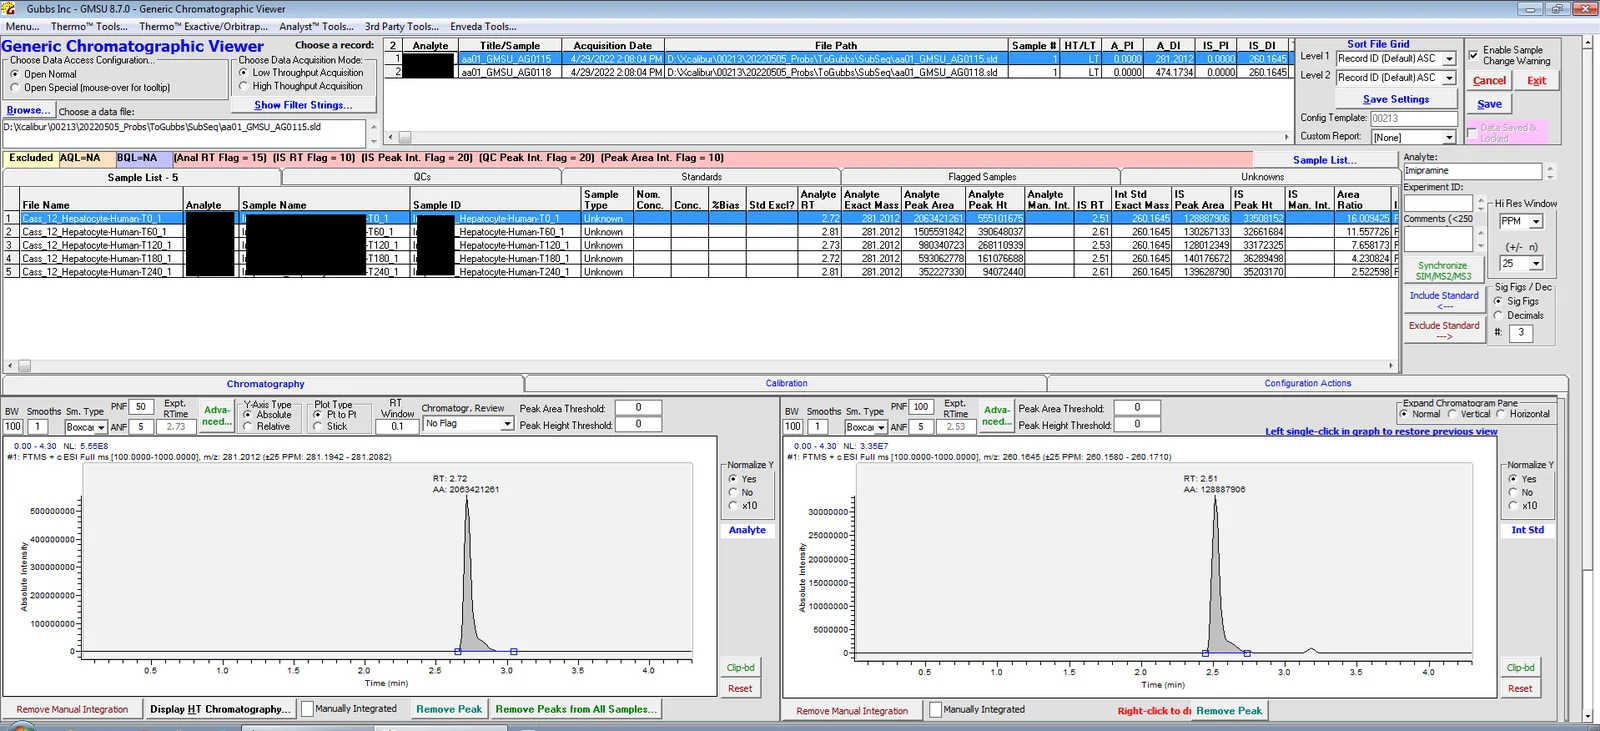This screenshot has width=1600, height=731.
Task: Click Show Filter Strings... link
Action: (x=303, y=105)
